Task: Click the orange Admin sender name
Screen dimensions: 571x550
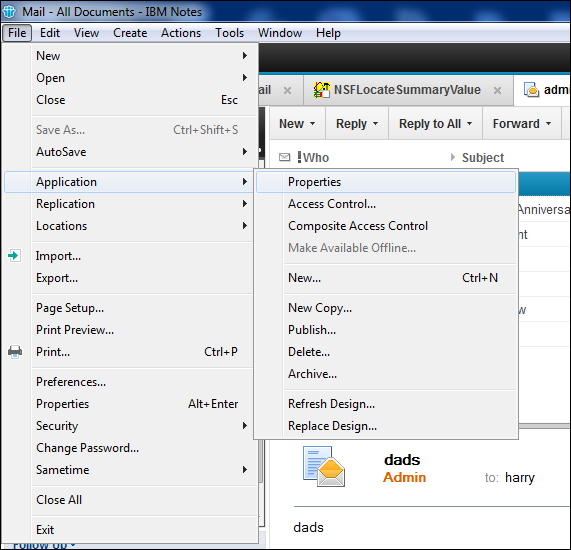Action: point(404,477)
